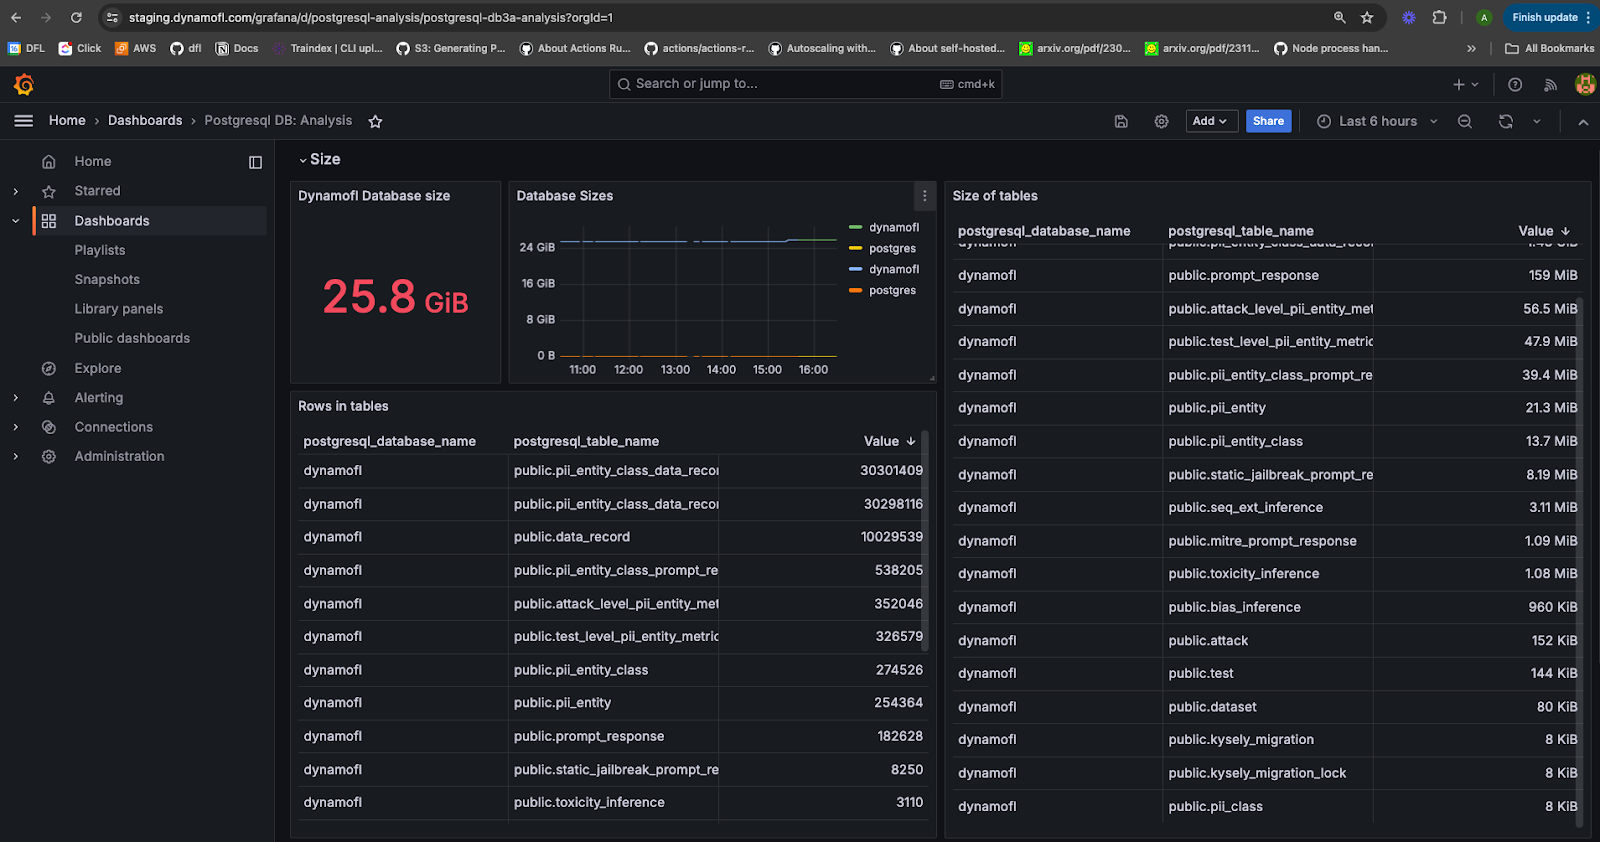
Task: Click the Search or jump to field
Action: click(805, 84)
